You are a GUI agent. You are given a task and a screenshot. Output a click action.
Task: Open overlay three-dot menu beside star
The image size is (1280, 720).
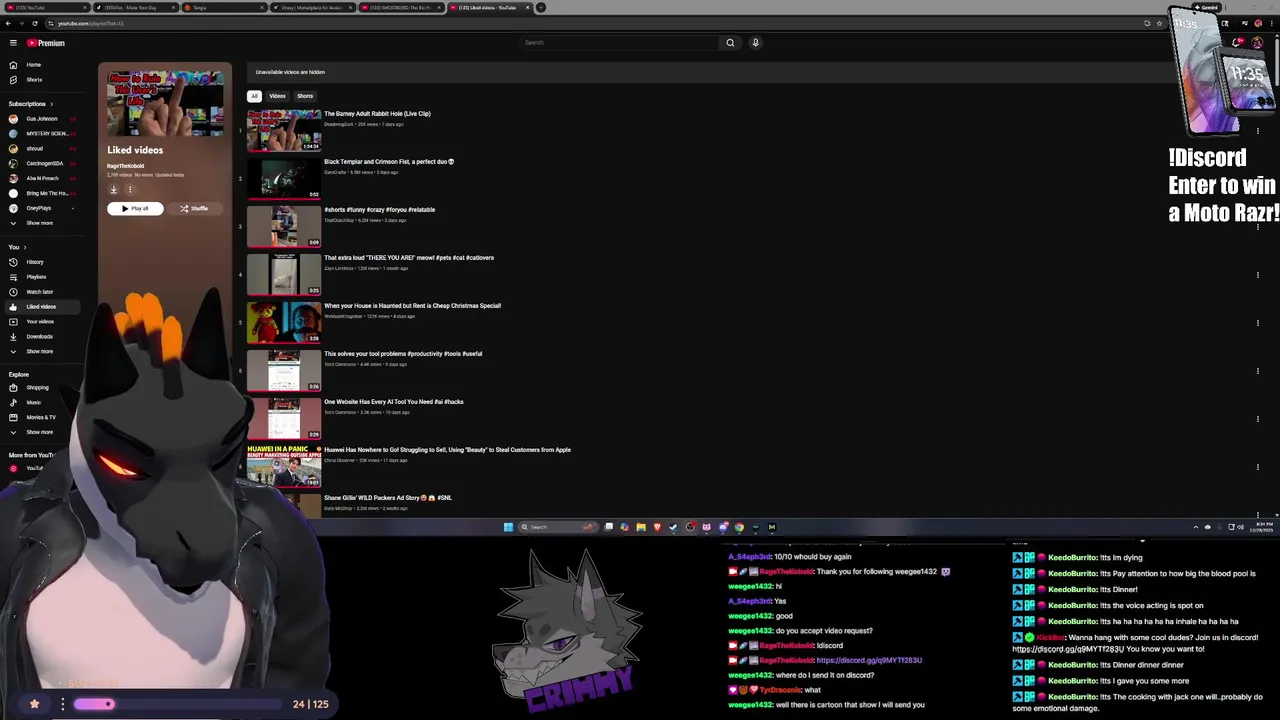pyautogui.click(x=62, y=704)
